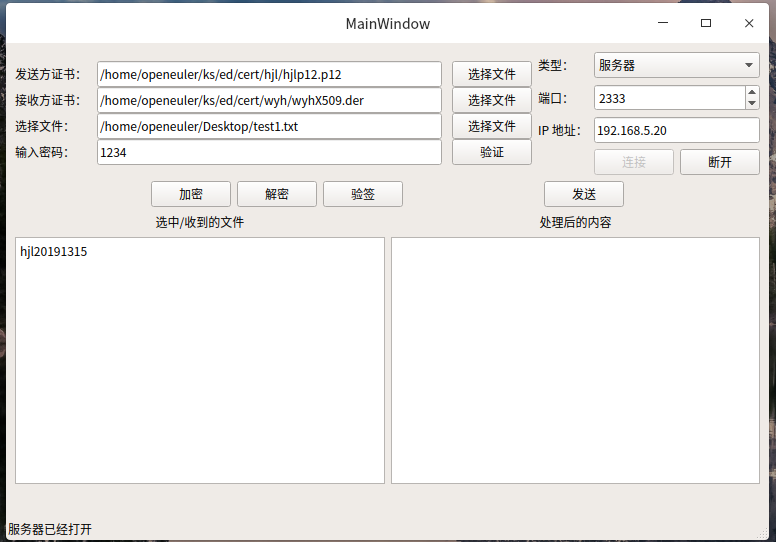Close the MainWindow
776x542 pixels.
point(749,23)
